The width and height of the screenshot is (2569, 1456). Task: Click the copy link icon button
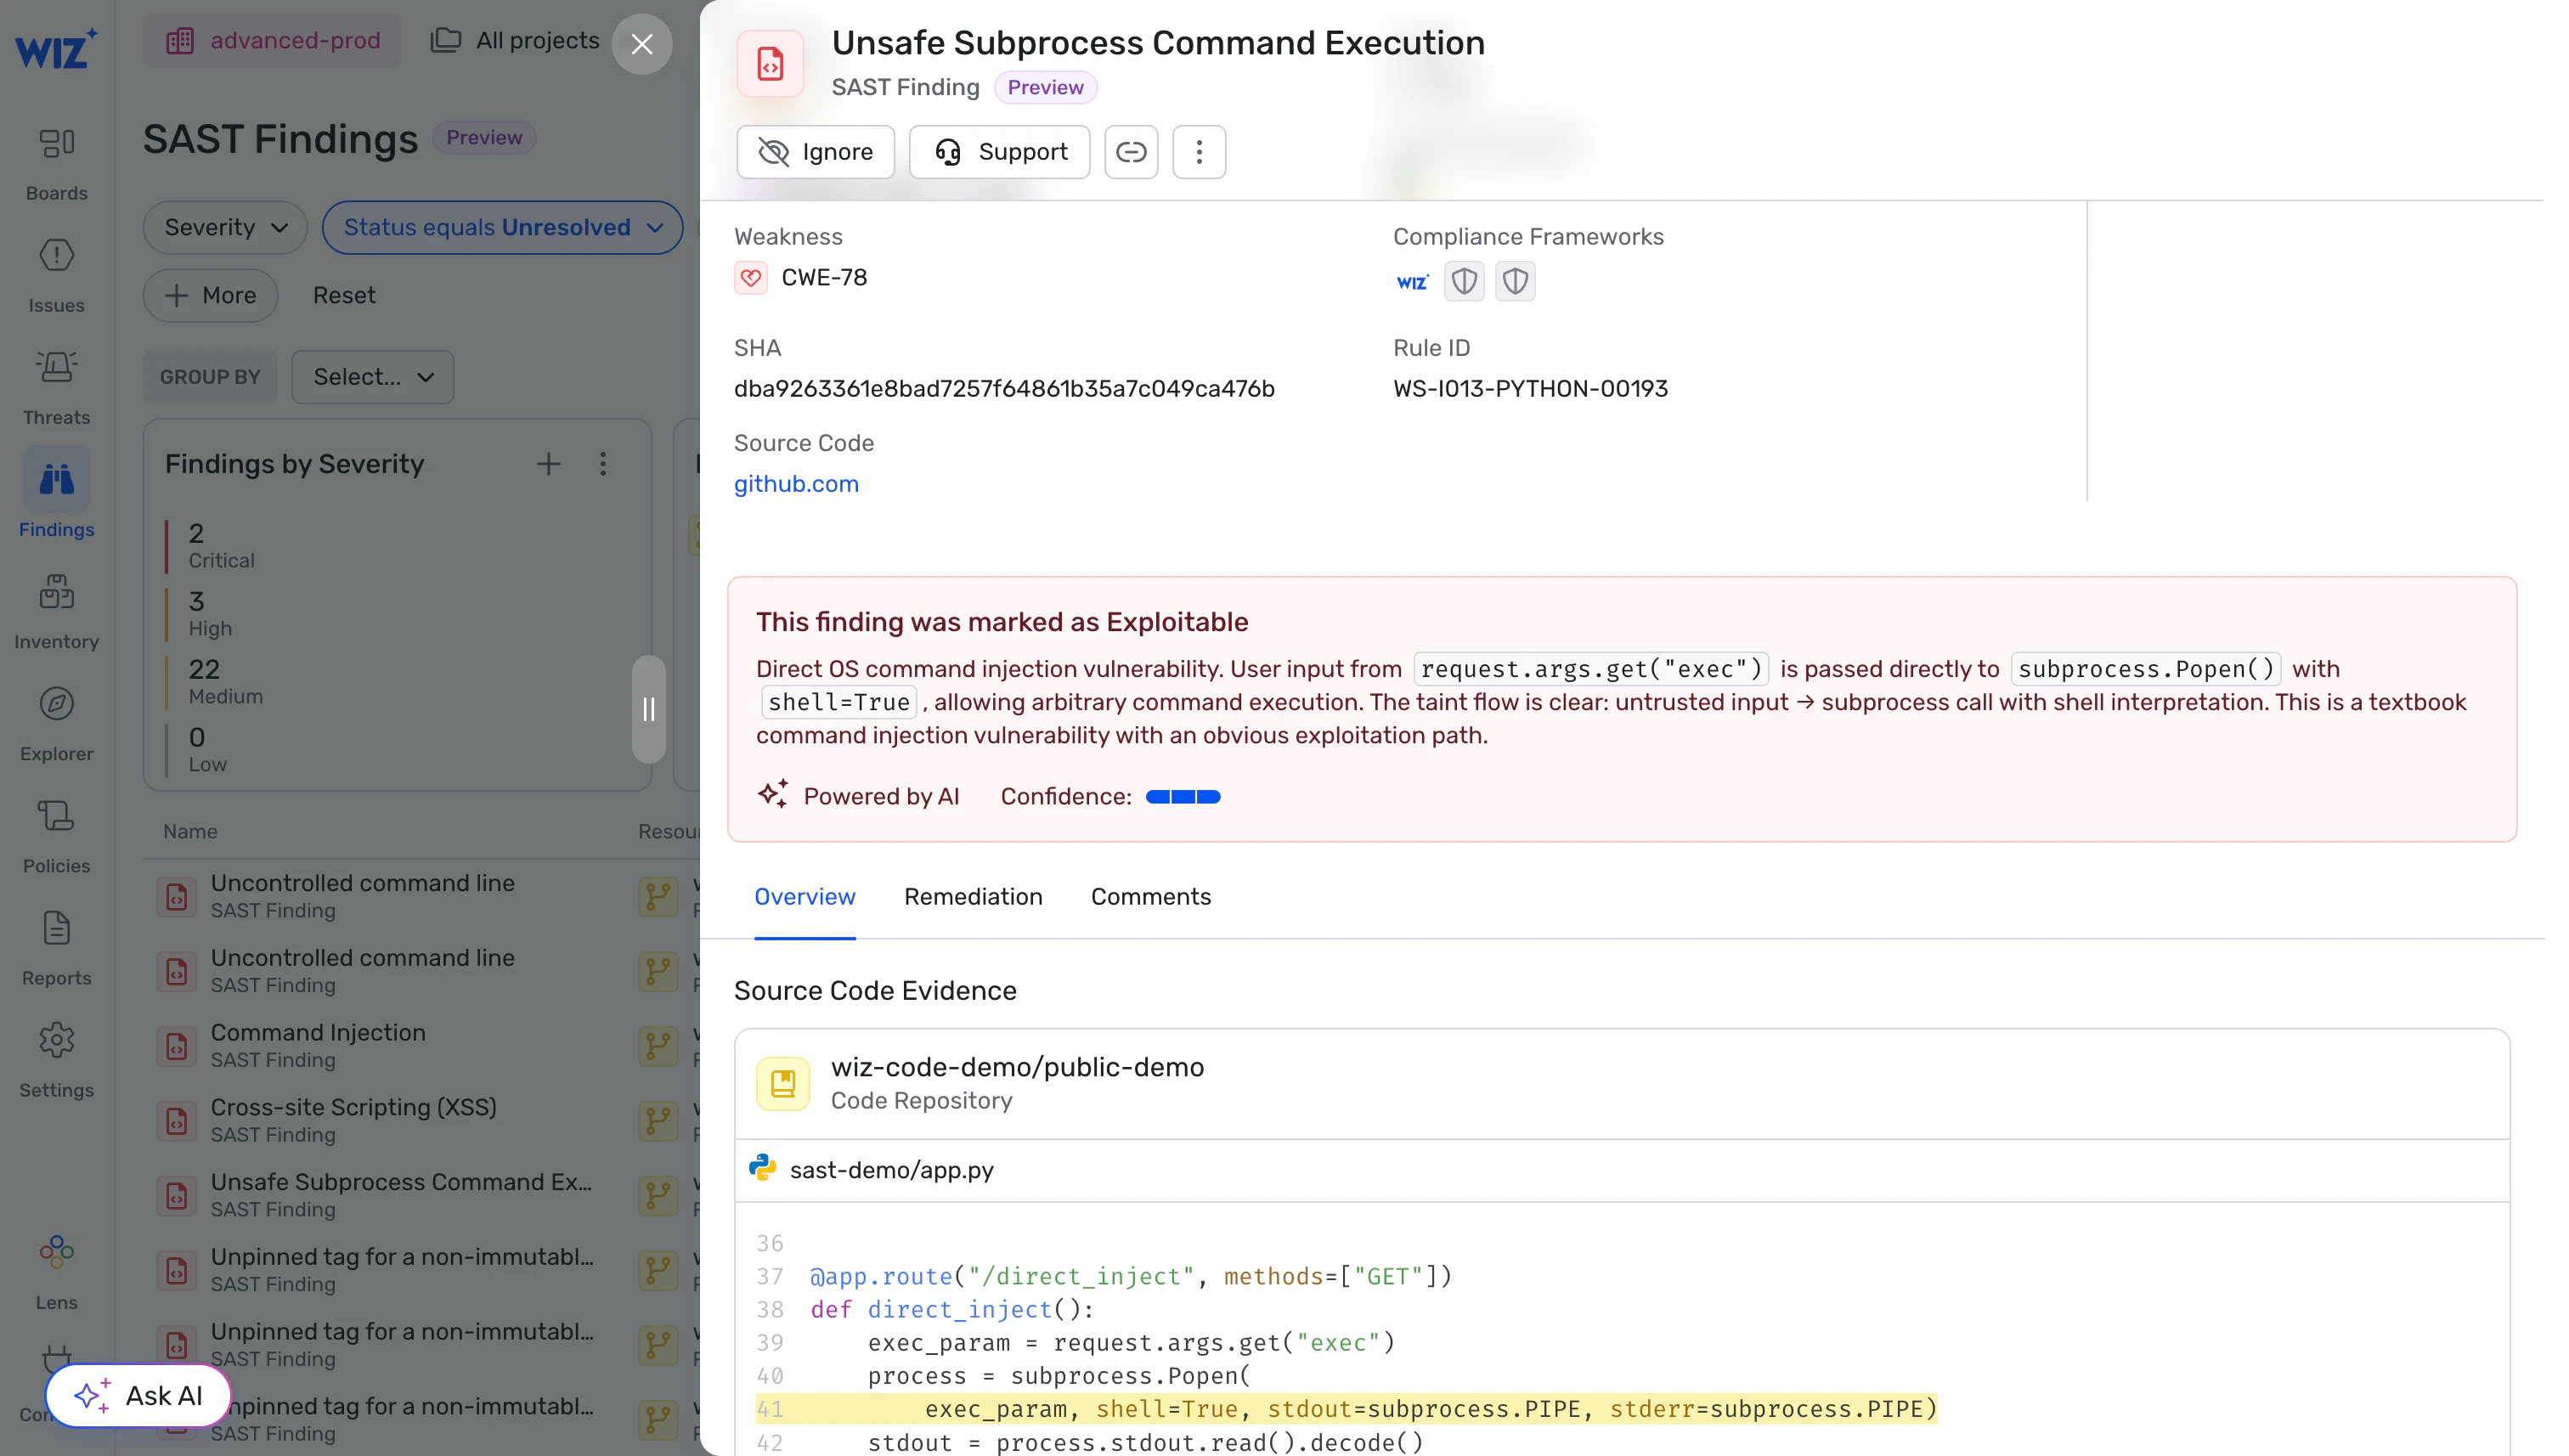point(1130,152)
